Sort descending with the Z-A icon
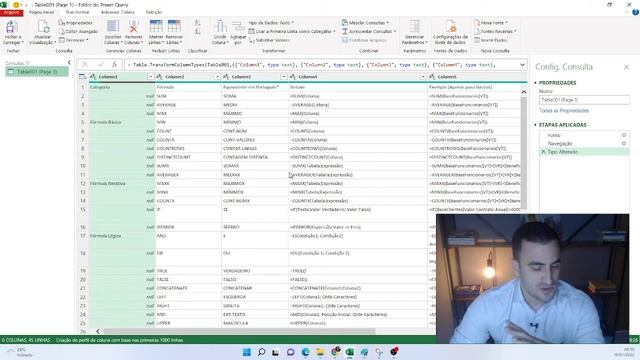Image resolution: width=640 pixels, height=360 pixels. pos(198,31)
